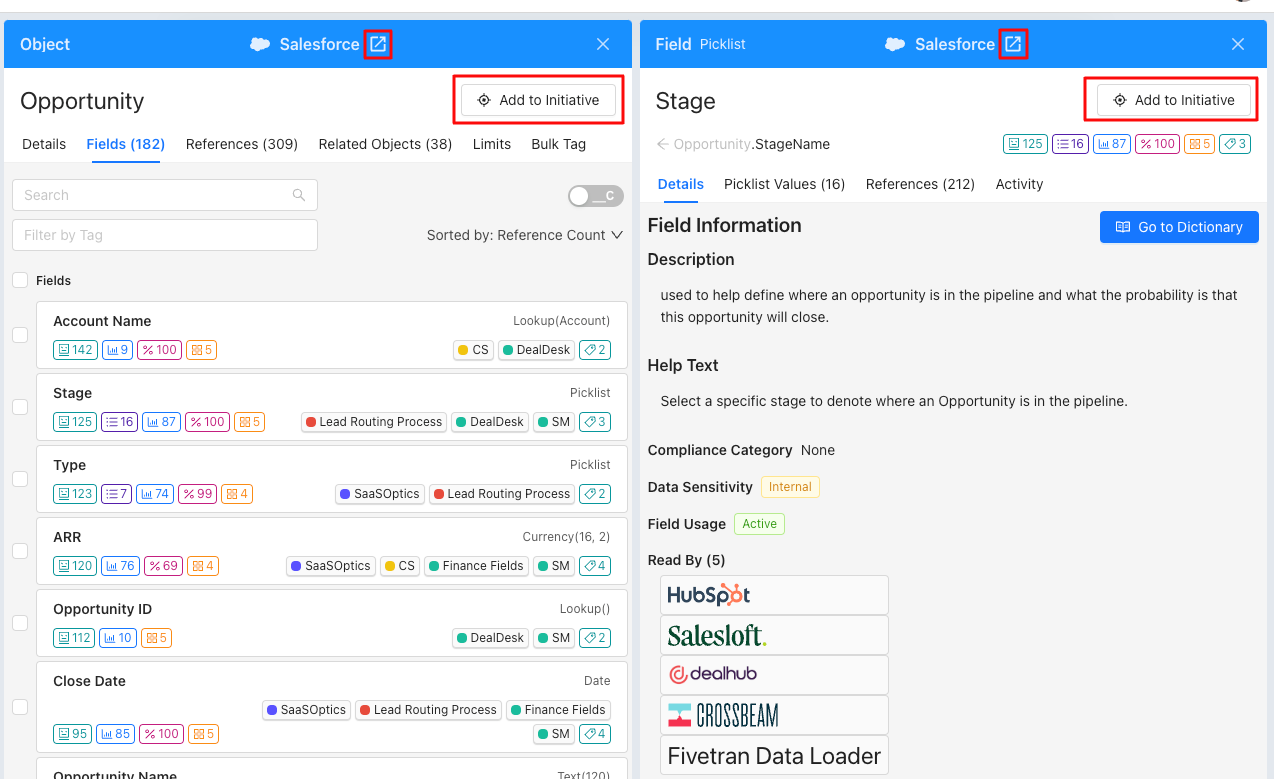Open the Sorted by: Reference Count dropdown
Image resolution: width=1274 pixels, height=779 pixels.
[525, 235]
